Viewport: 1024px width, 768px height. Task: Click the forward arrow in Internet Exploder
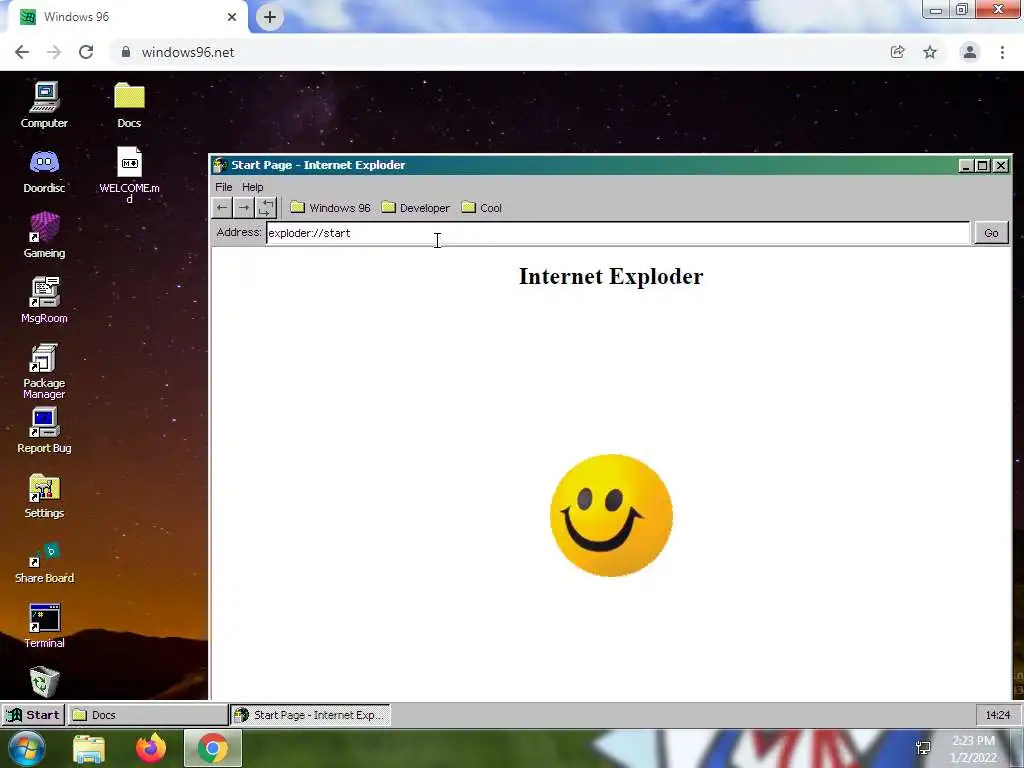point(244,208)
